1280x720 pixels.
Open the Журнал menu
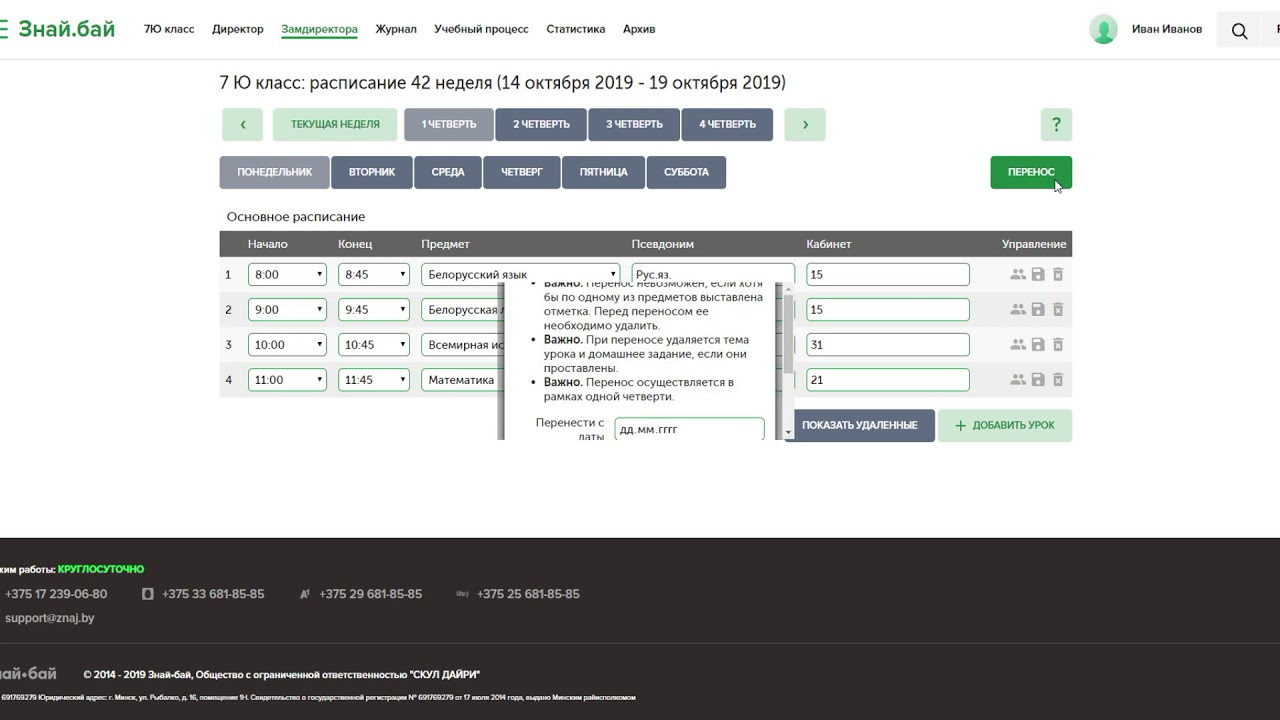pos(396,29)
